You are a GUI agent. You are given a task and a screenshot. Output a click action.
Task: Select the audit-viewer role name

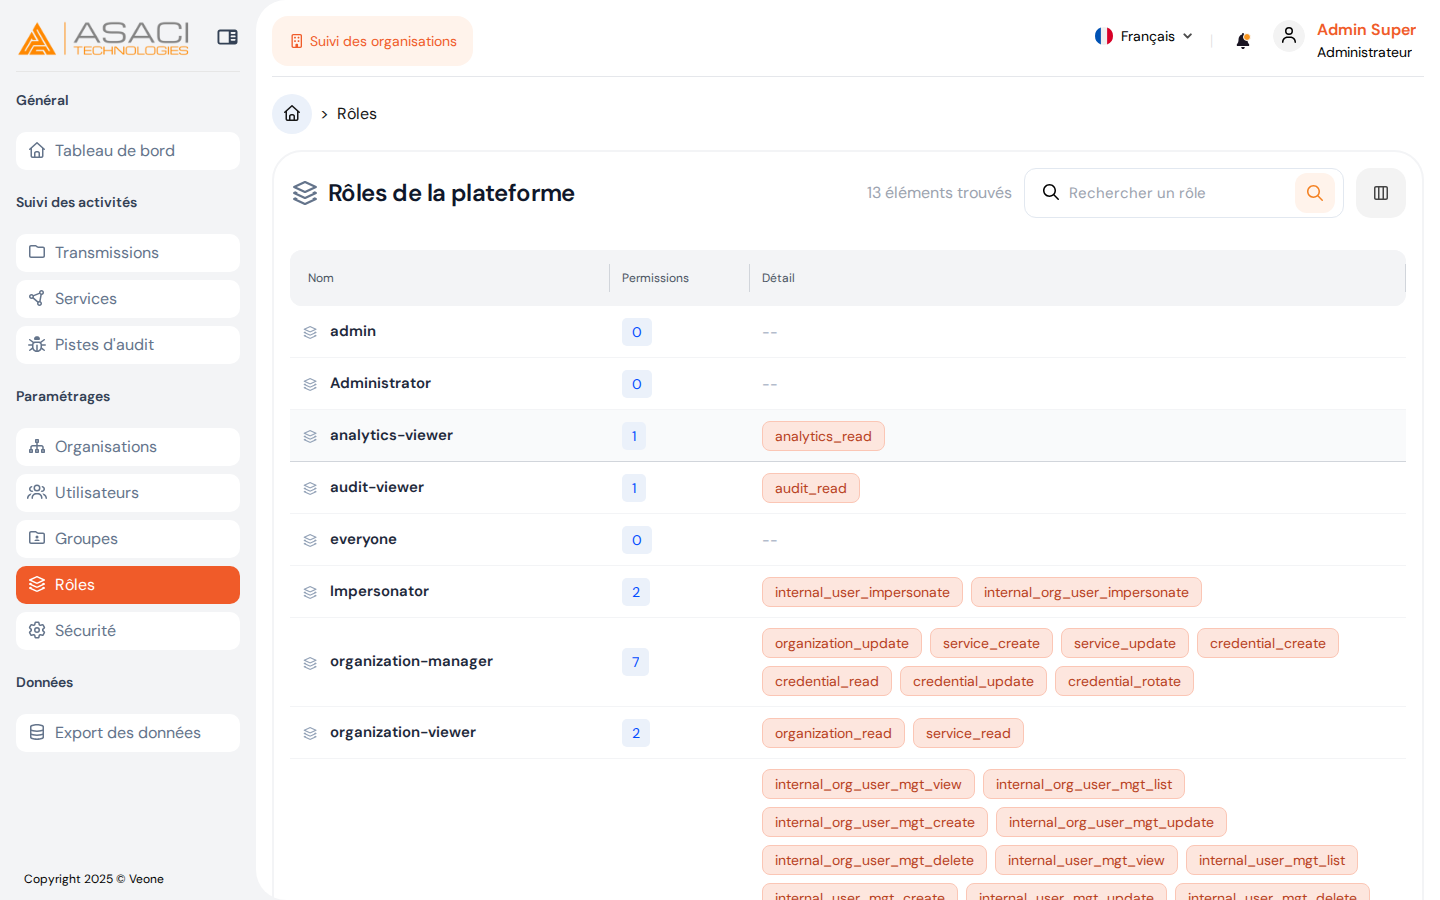(x=377, y=487)
